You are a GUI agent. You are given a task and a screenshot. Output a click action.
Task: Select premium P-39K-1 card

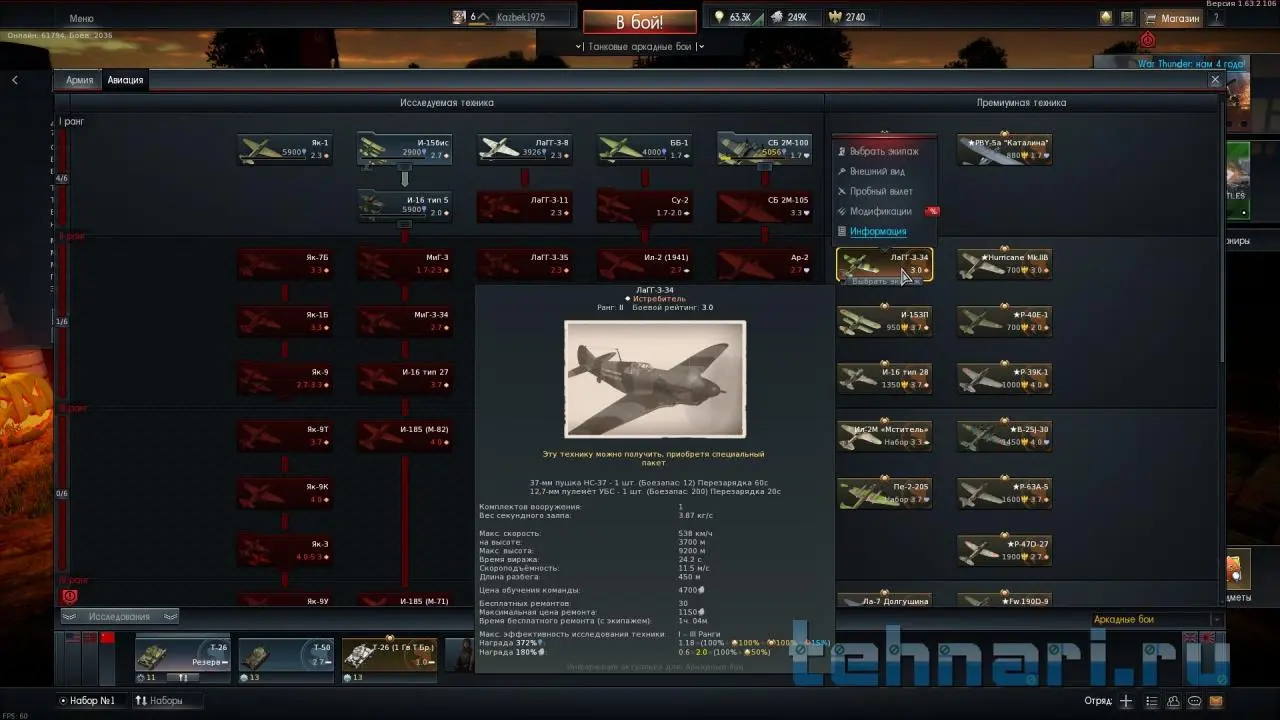(1004, 378)
